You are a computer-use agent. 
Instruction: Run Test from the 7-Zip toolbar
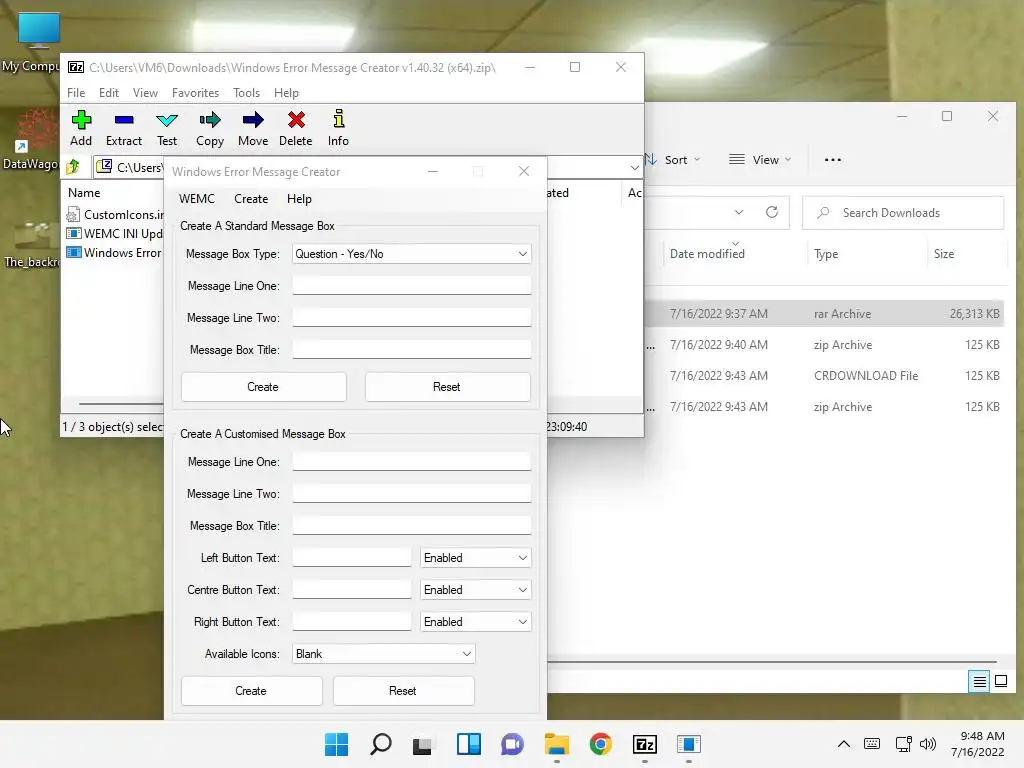[167, 128]
